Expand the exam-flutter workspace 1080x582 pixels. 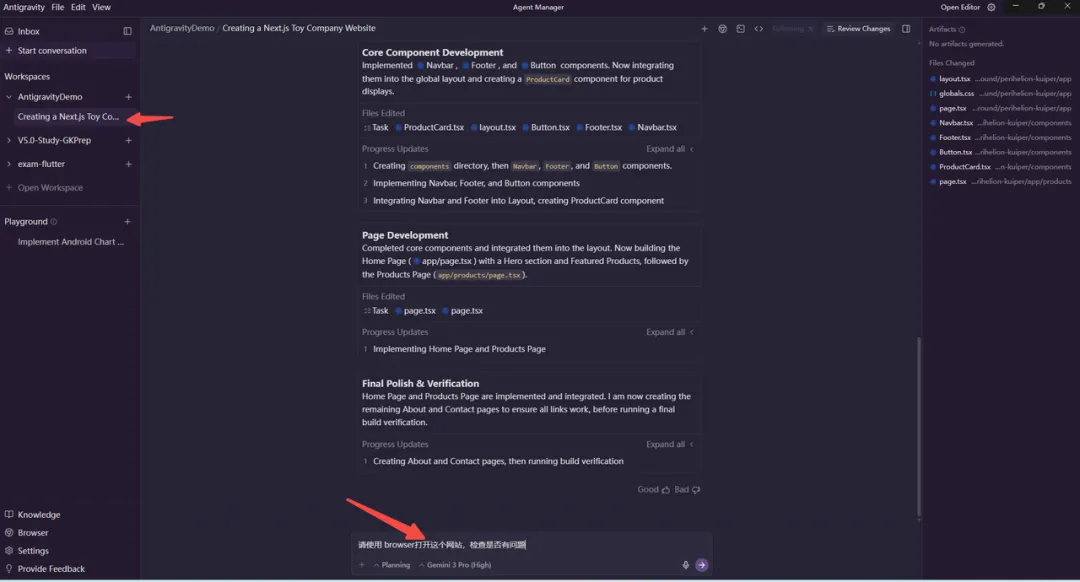tap(8, 165)
